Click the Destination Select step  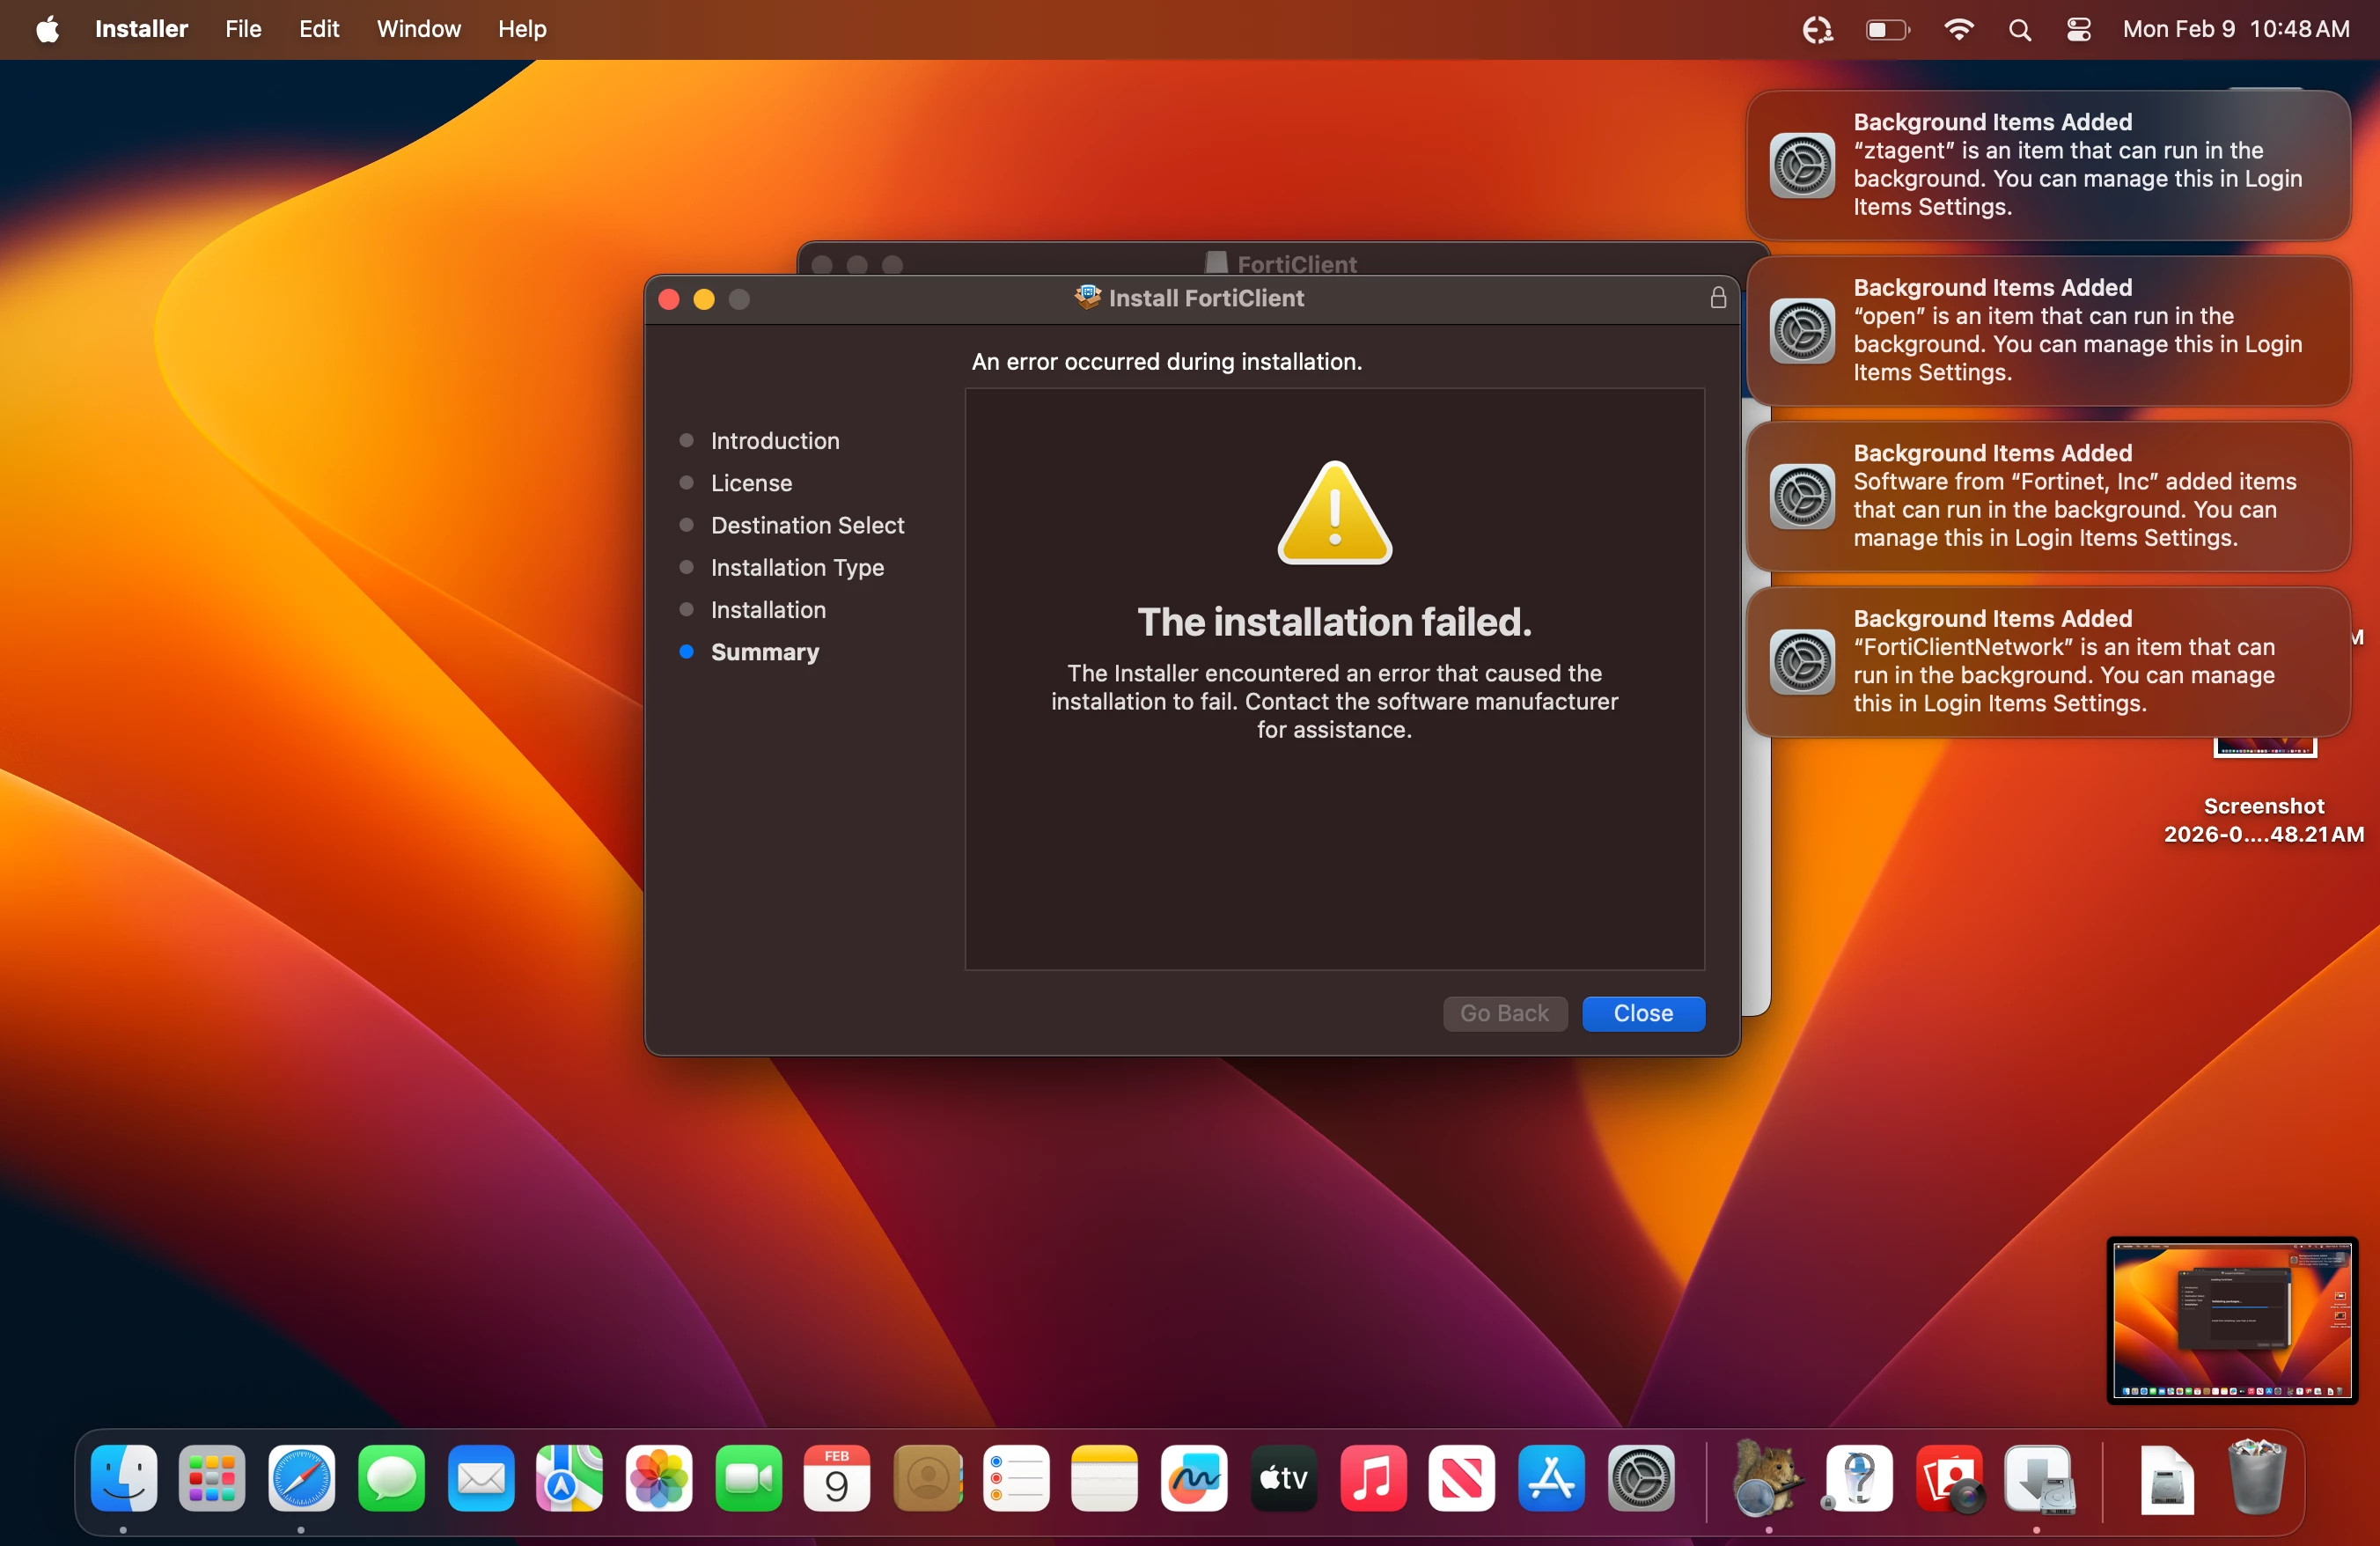[807, 525]
